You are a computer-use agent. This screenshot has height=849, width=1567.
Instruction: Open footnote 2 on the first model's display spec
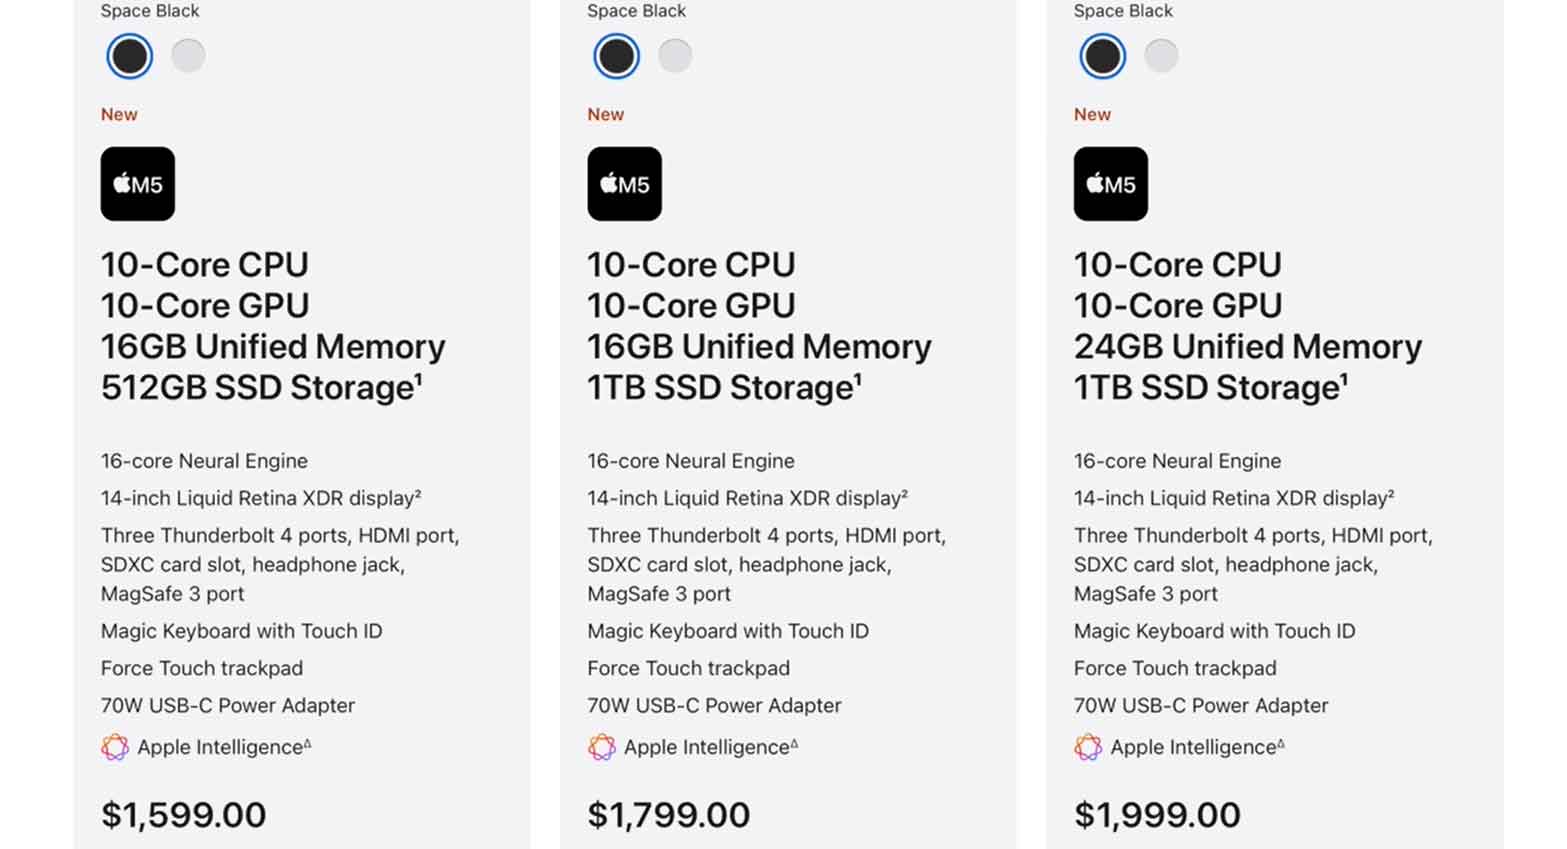[x=418, y=493]
